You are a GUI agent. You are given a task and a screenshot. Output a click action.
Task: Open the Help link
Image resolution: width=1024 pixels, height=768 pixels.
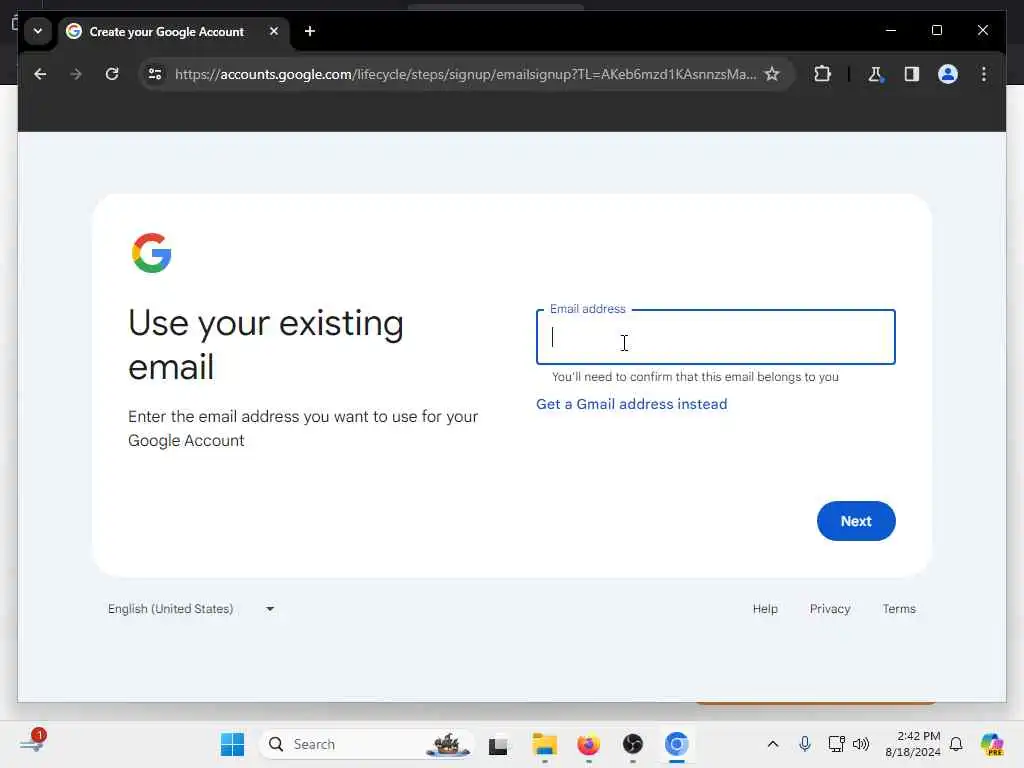coord(765,609)
